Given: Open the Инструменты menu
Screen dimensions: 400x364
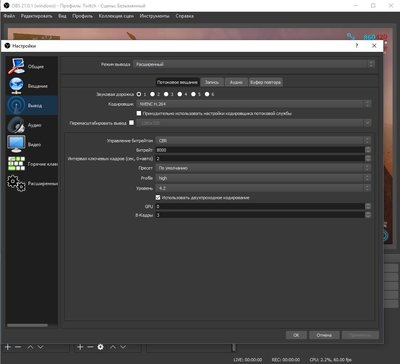Looking at the screenshot, I should pyautogui.click(x=154, y=16).
